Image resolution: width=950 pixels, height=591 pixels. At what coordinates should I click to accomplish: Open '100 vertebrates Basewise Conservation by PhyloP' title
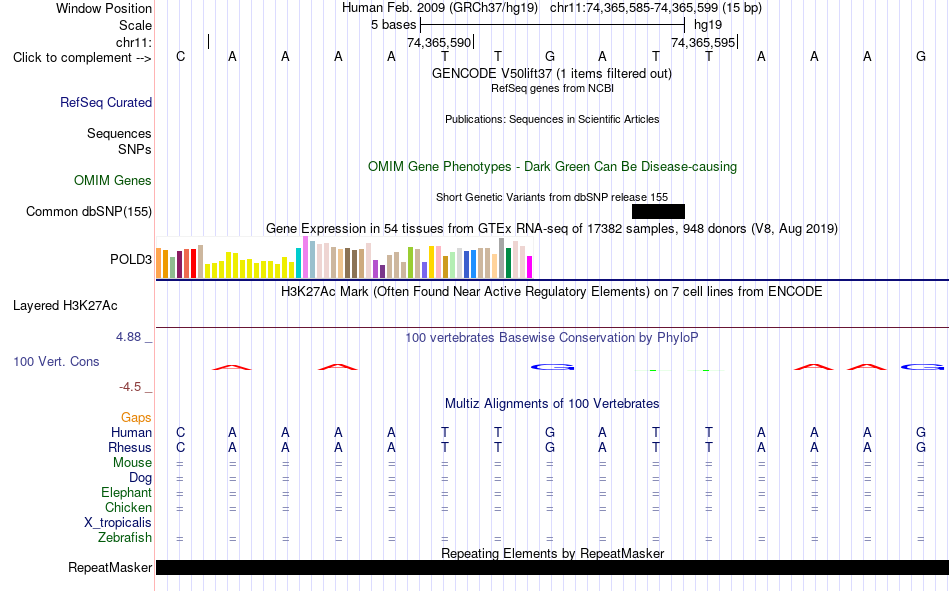tap(552, 338)
